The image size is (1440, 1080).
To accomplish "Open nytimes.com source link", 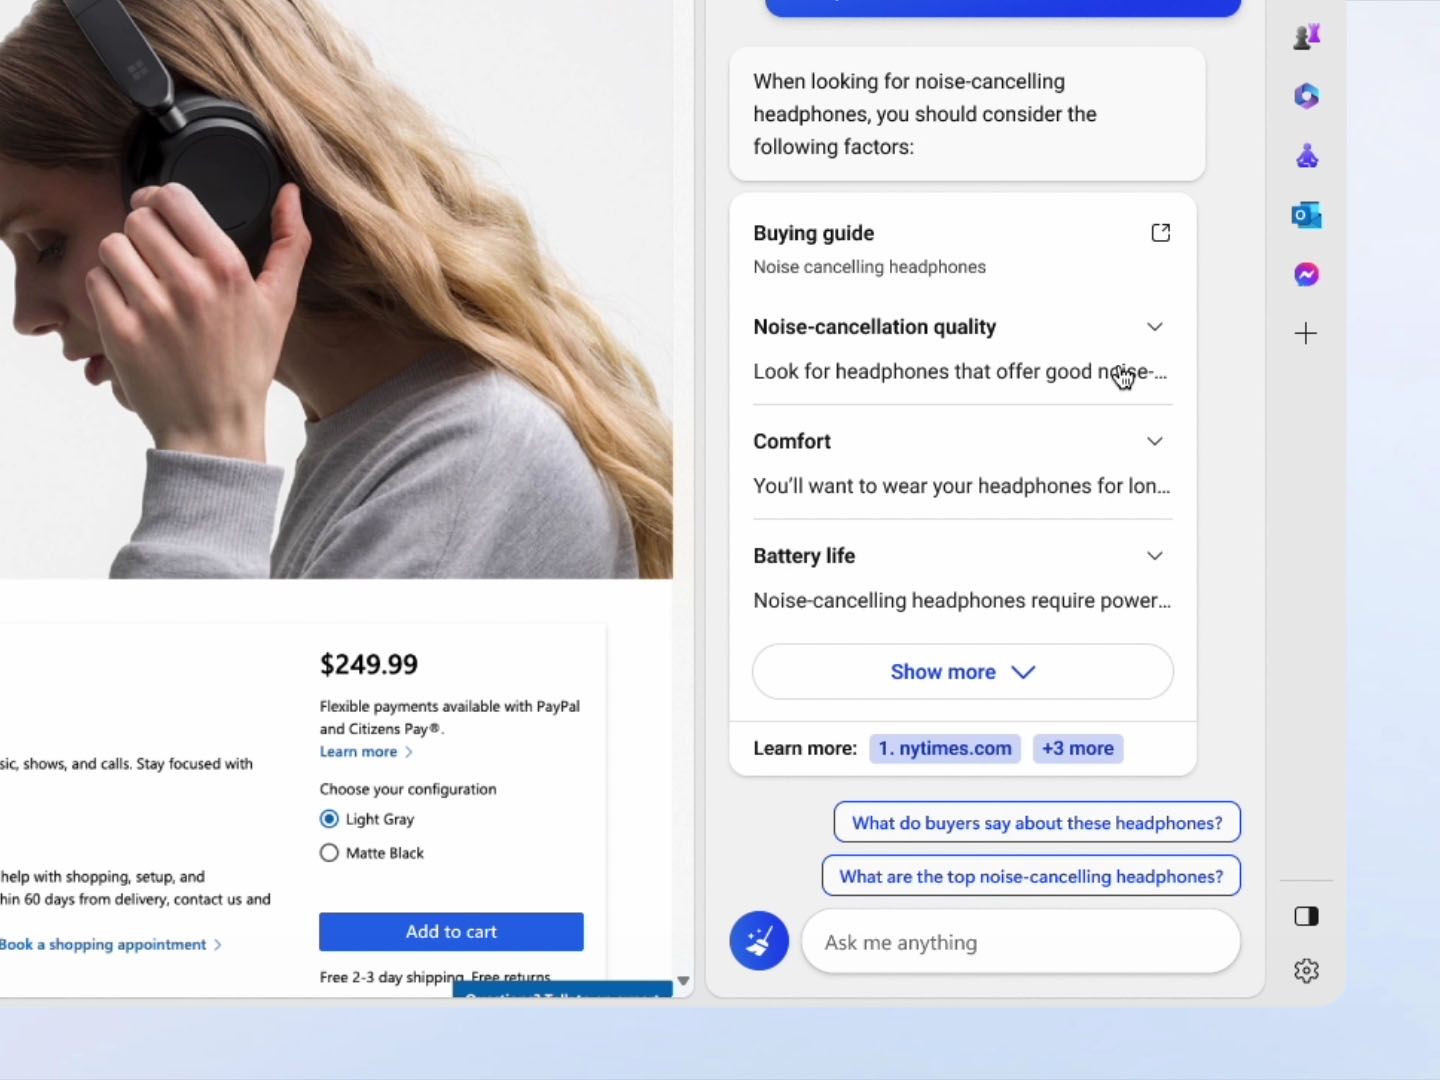I will tap(945, 748).
